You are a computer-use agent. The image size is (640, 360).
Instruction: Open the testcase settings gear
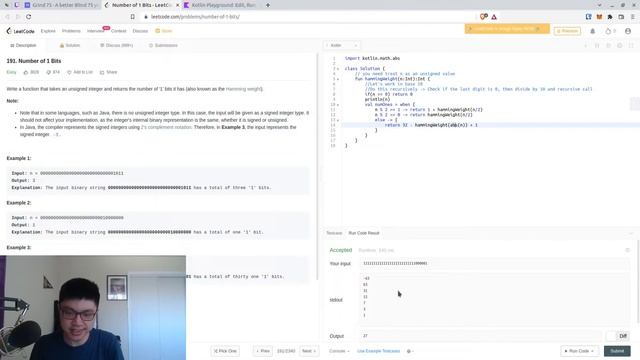point(409,351)
